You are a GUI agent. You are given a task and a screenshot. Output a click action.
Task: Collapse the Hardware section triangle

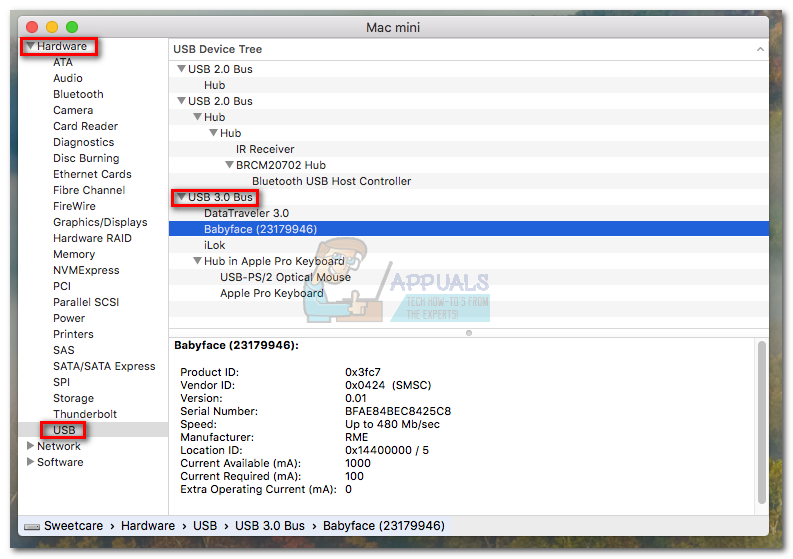pos(30,46)
